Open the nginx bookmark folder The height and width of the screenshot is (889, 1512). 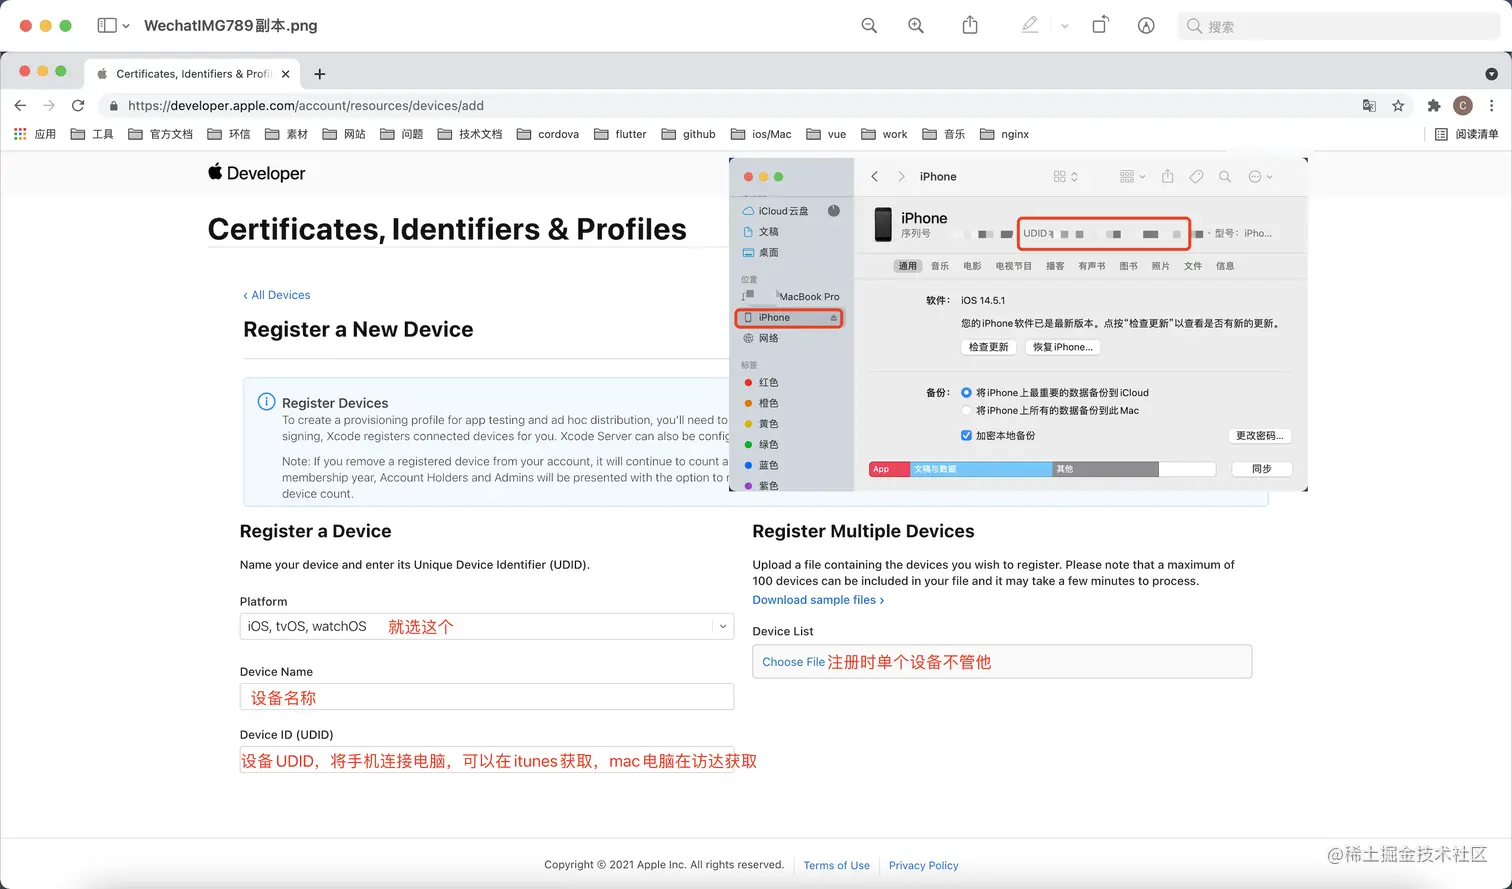tap(1004, 134)
